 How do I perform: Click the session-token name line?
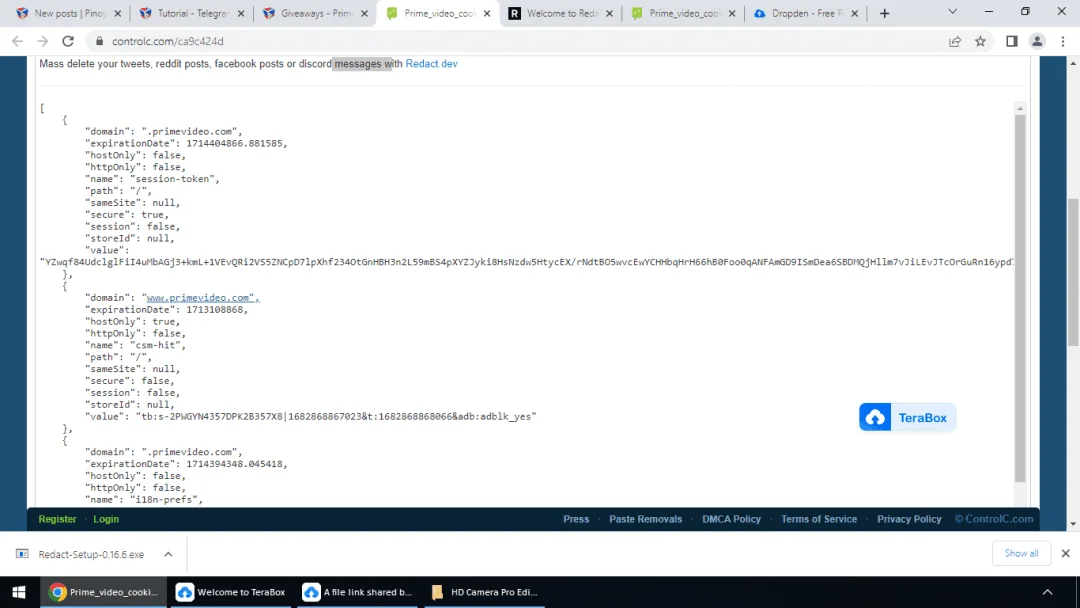(152, 179)
